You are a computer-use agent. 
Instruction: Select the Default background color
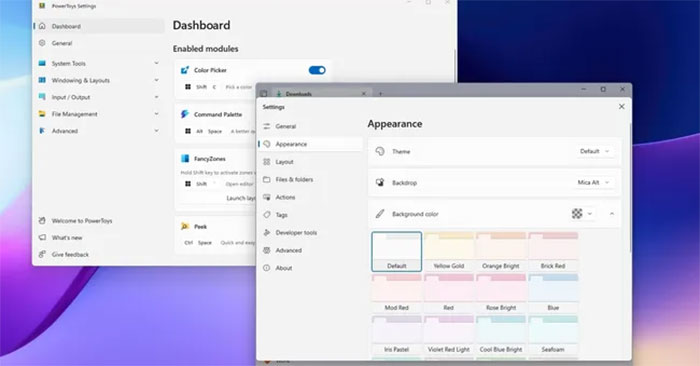point(396,252)
